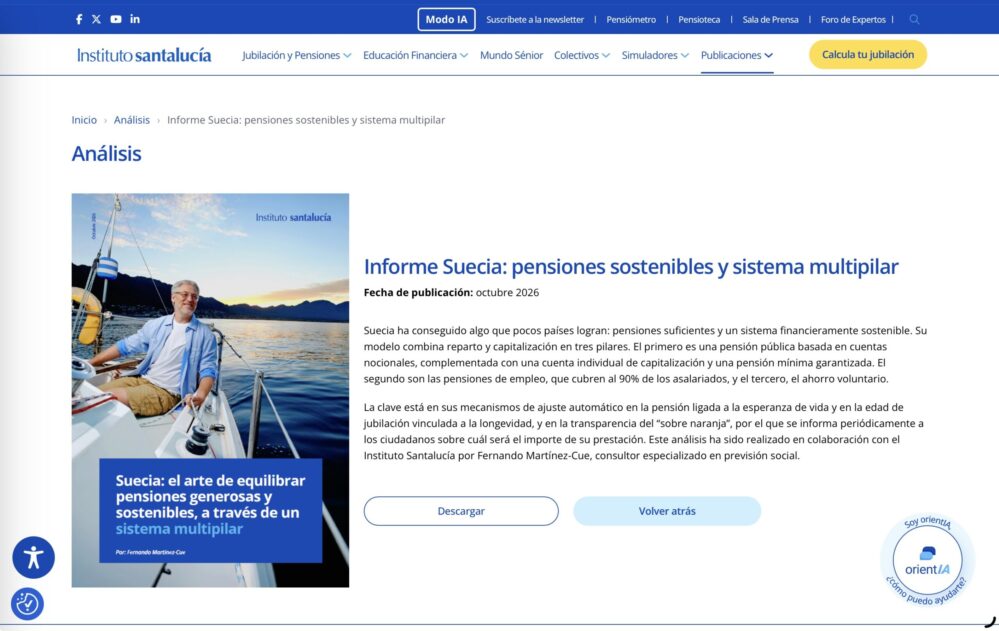Expand the Publicaciones dropdown
This screenshot has height=631, width=999.
(x=737, y=55)
